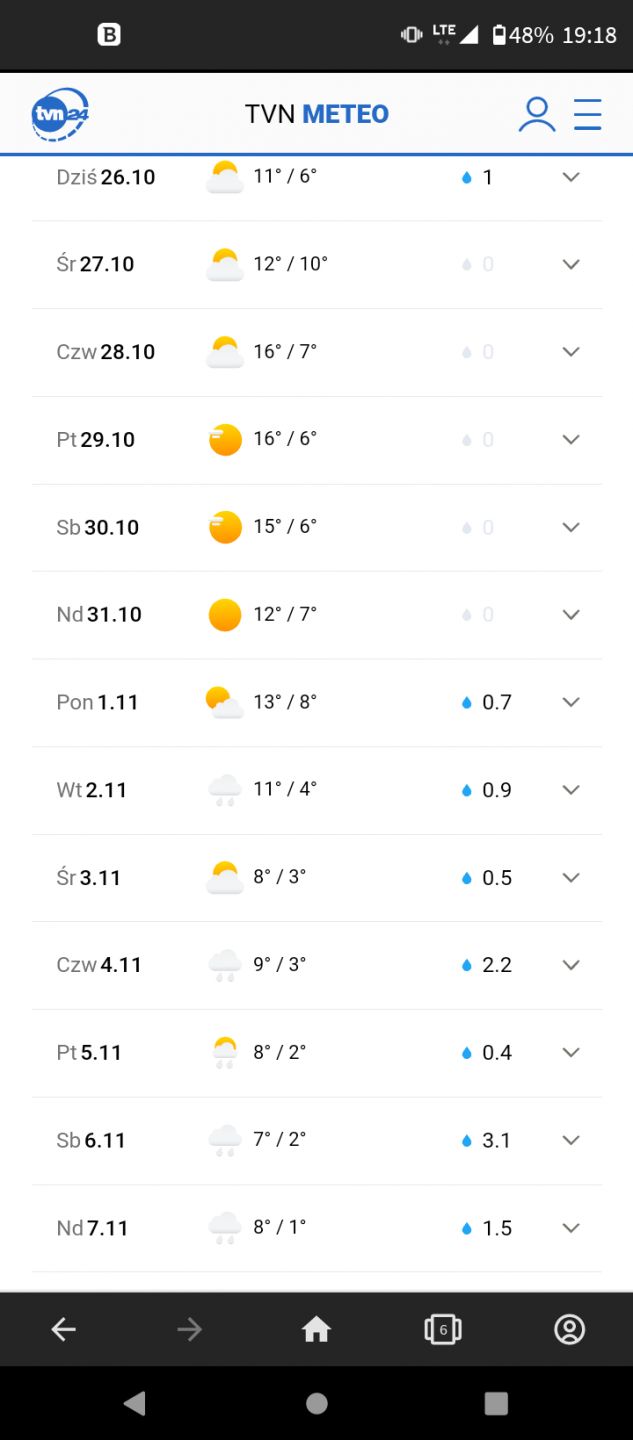633x1440 pixels.
Task: Select the Sb 30.10 date label
Action: click(98, 528)
